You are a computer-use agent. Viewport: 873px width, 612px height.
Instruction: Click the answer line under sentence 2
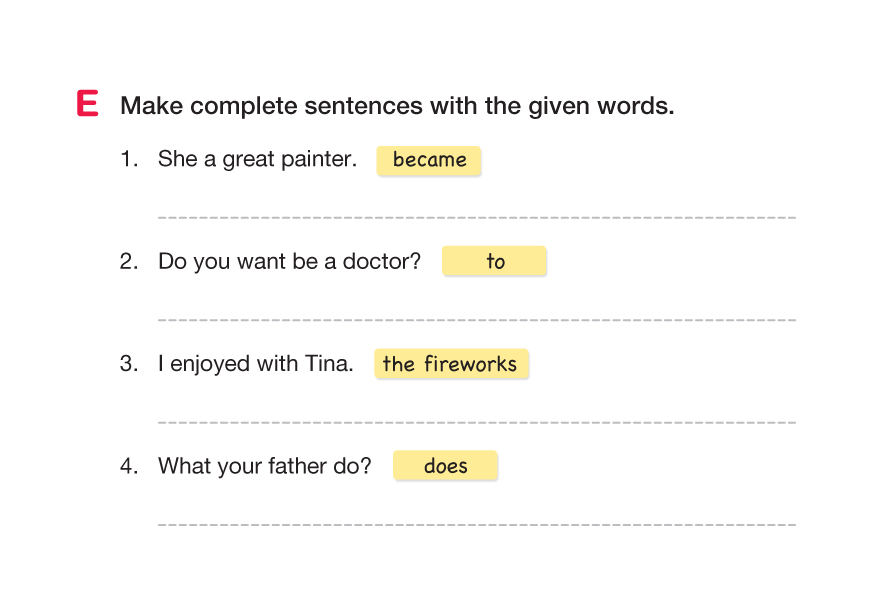(x=477, y=319)
